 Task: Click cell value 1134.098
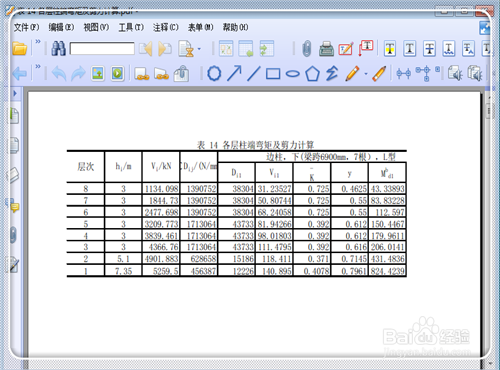click(161, 189)
